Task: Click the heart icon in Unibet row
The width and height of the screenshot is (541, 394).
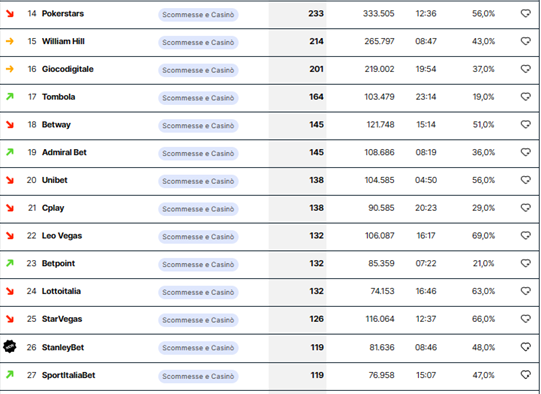Action: point(525,180)
